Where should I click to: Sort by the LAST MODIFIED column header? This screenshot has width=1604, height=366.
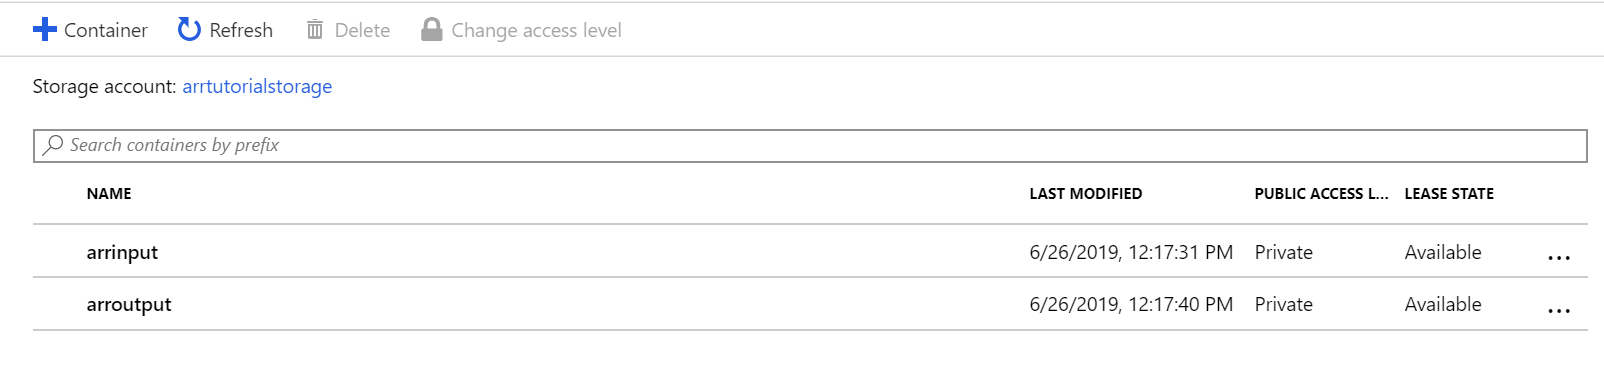pyautogui.click(x=1086, y=194)
